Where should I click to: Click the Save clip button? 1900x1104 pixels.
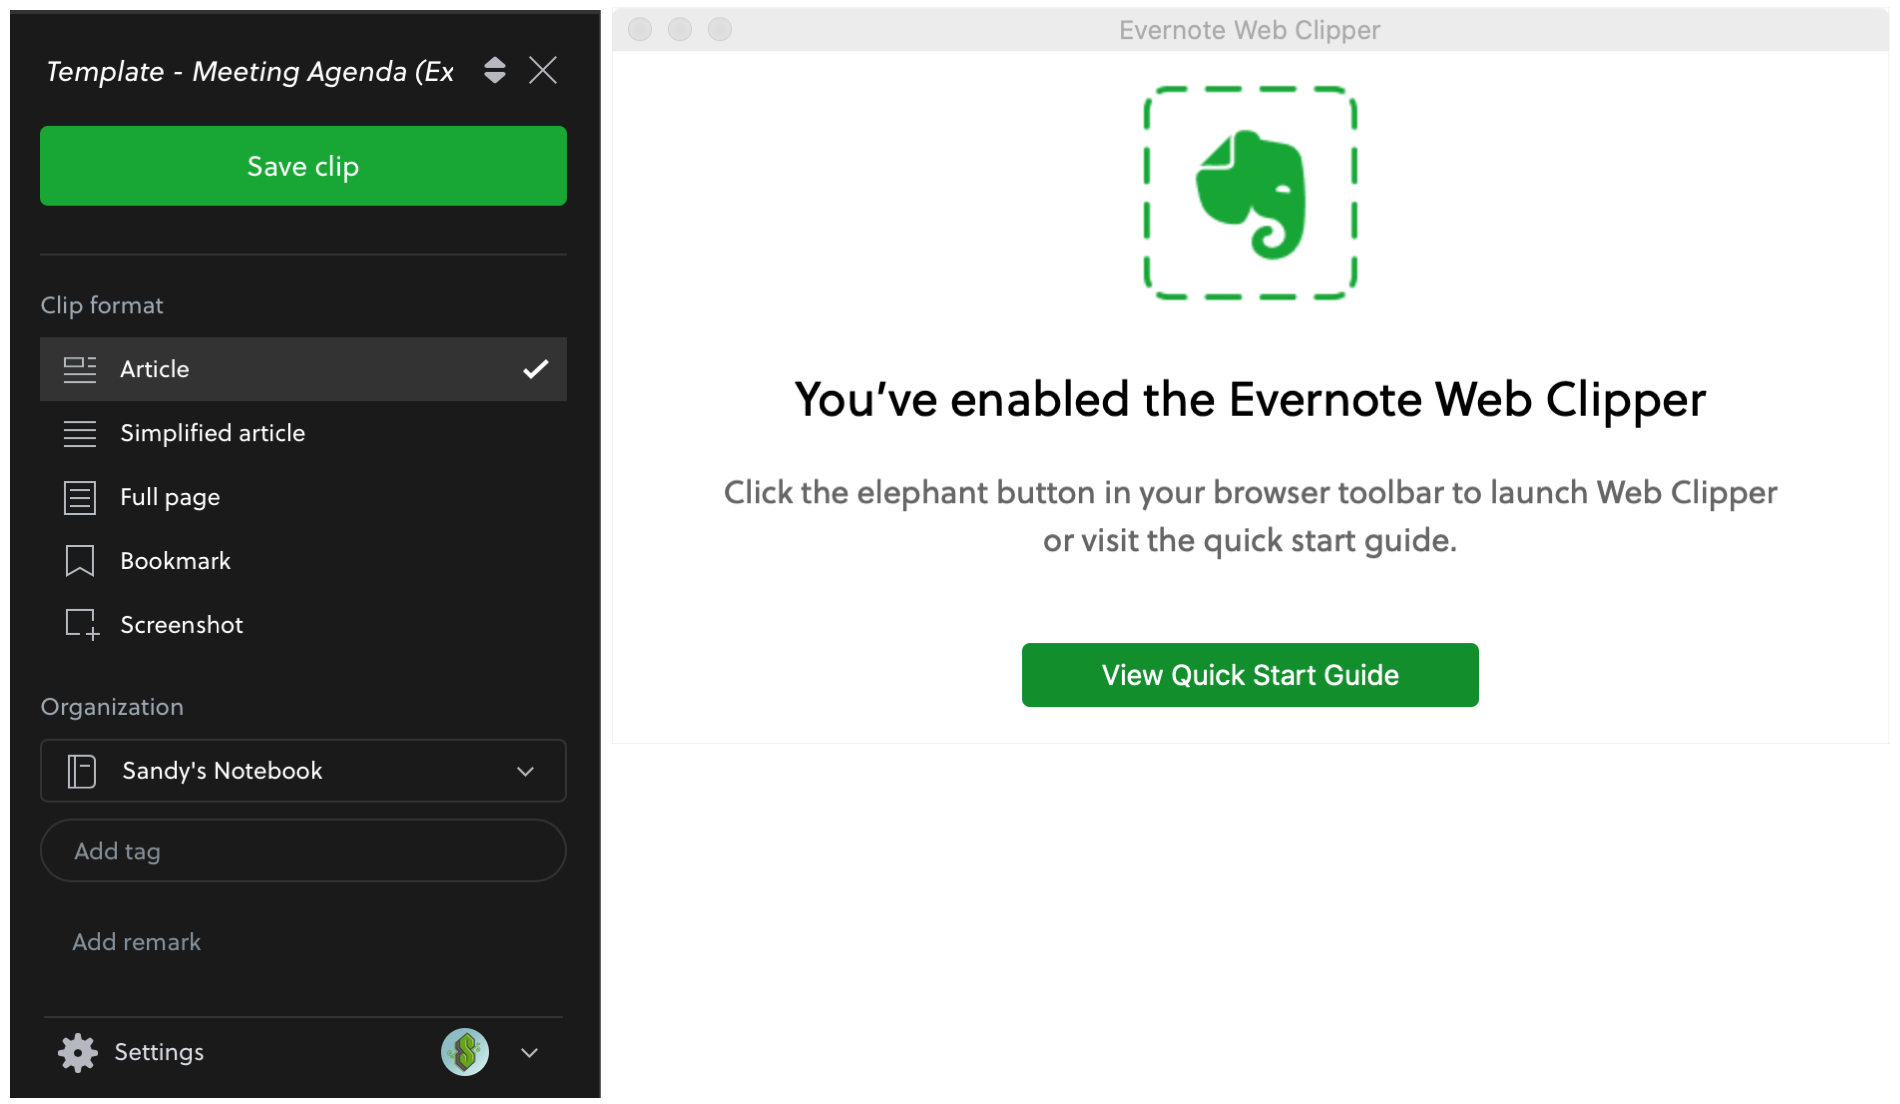[303, 166]
